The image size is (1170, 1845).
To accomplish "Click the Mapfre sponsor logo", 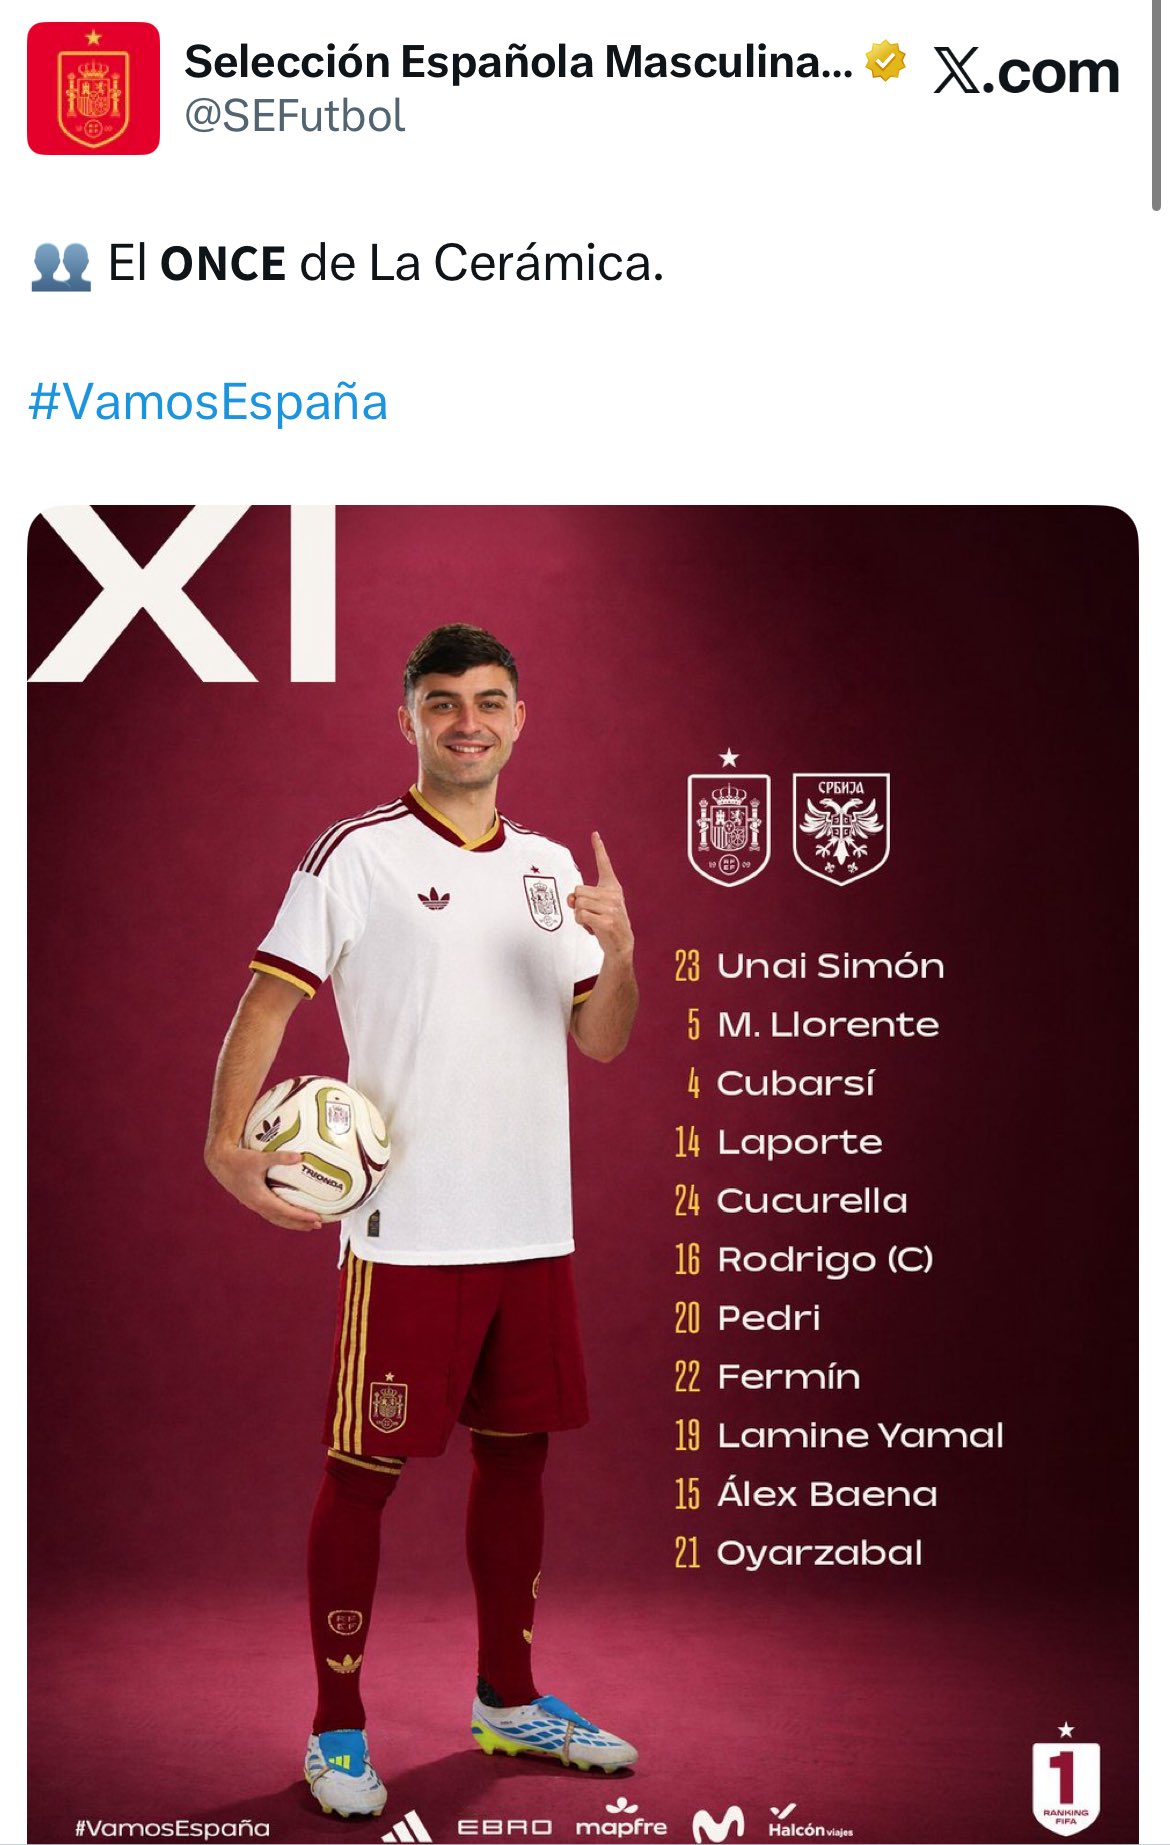I will pos(621,1820).
